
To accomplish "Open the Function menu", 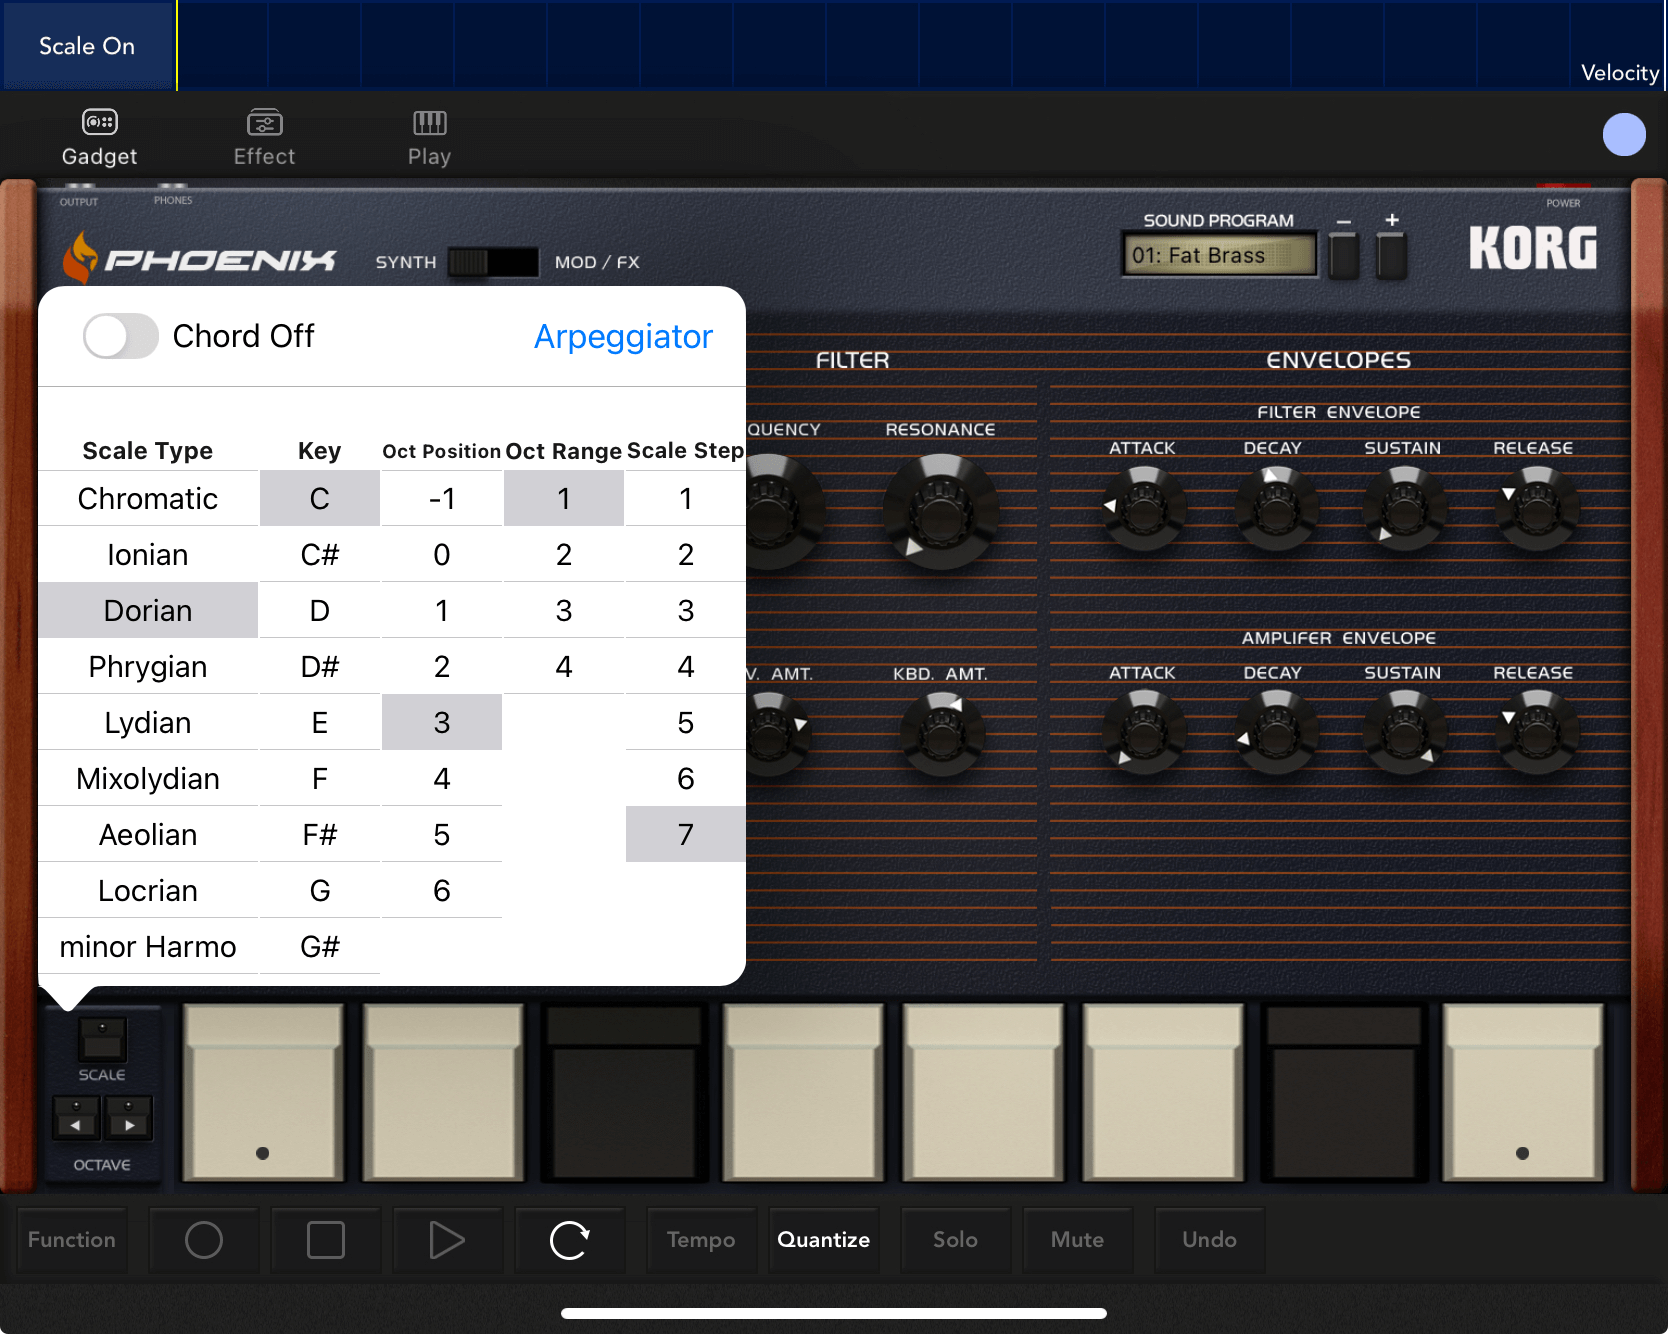I will pyautogui.click(x=72, y=1240).
